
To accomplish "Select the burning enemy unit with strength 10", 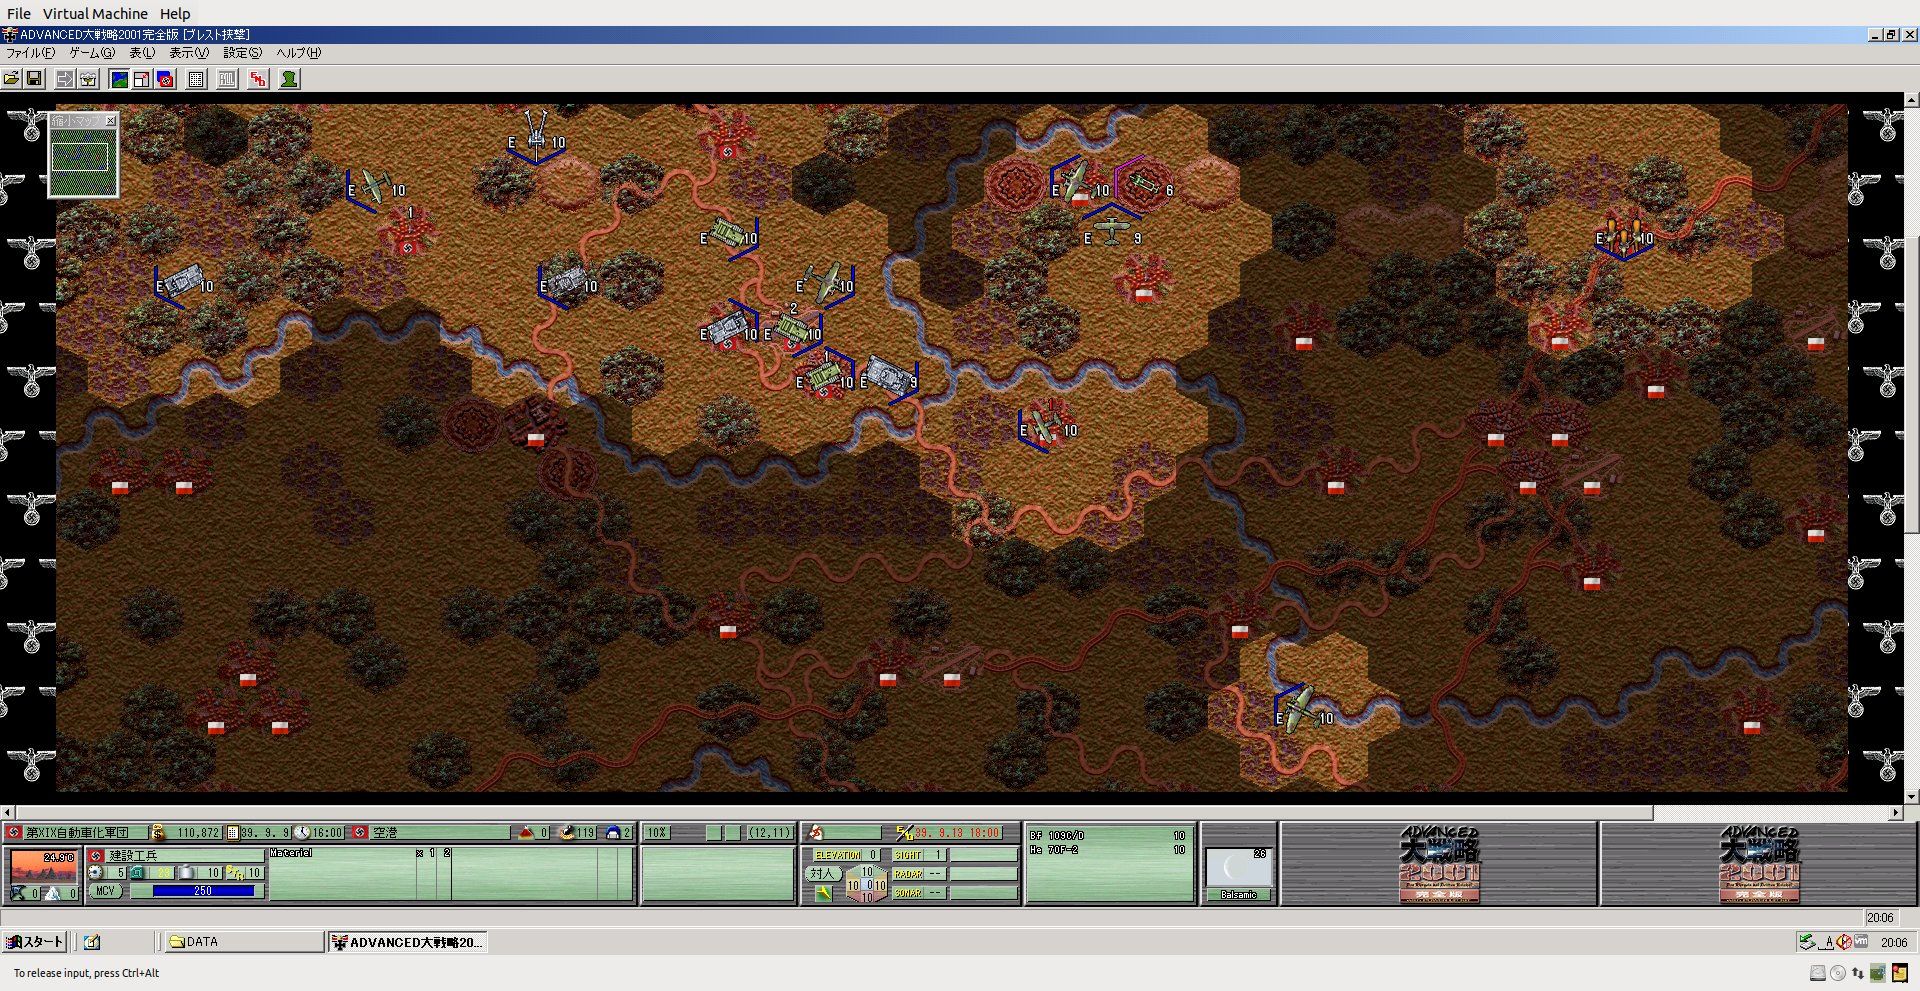I will 1624,236.
